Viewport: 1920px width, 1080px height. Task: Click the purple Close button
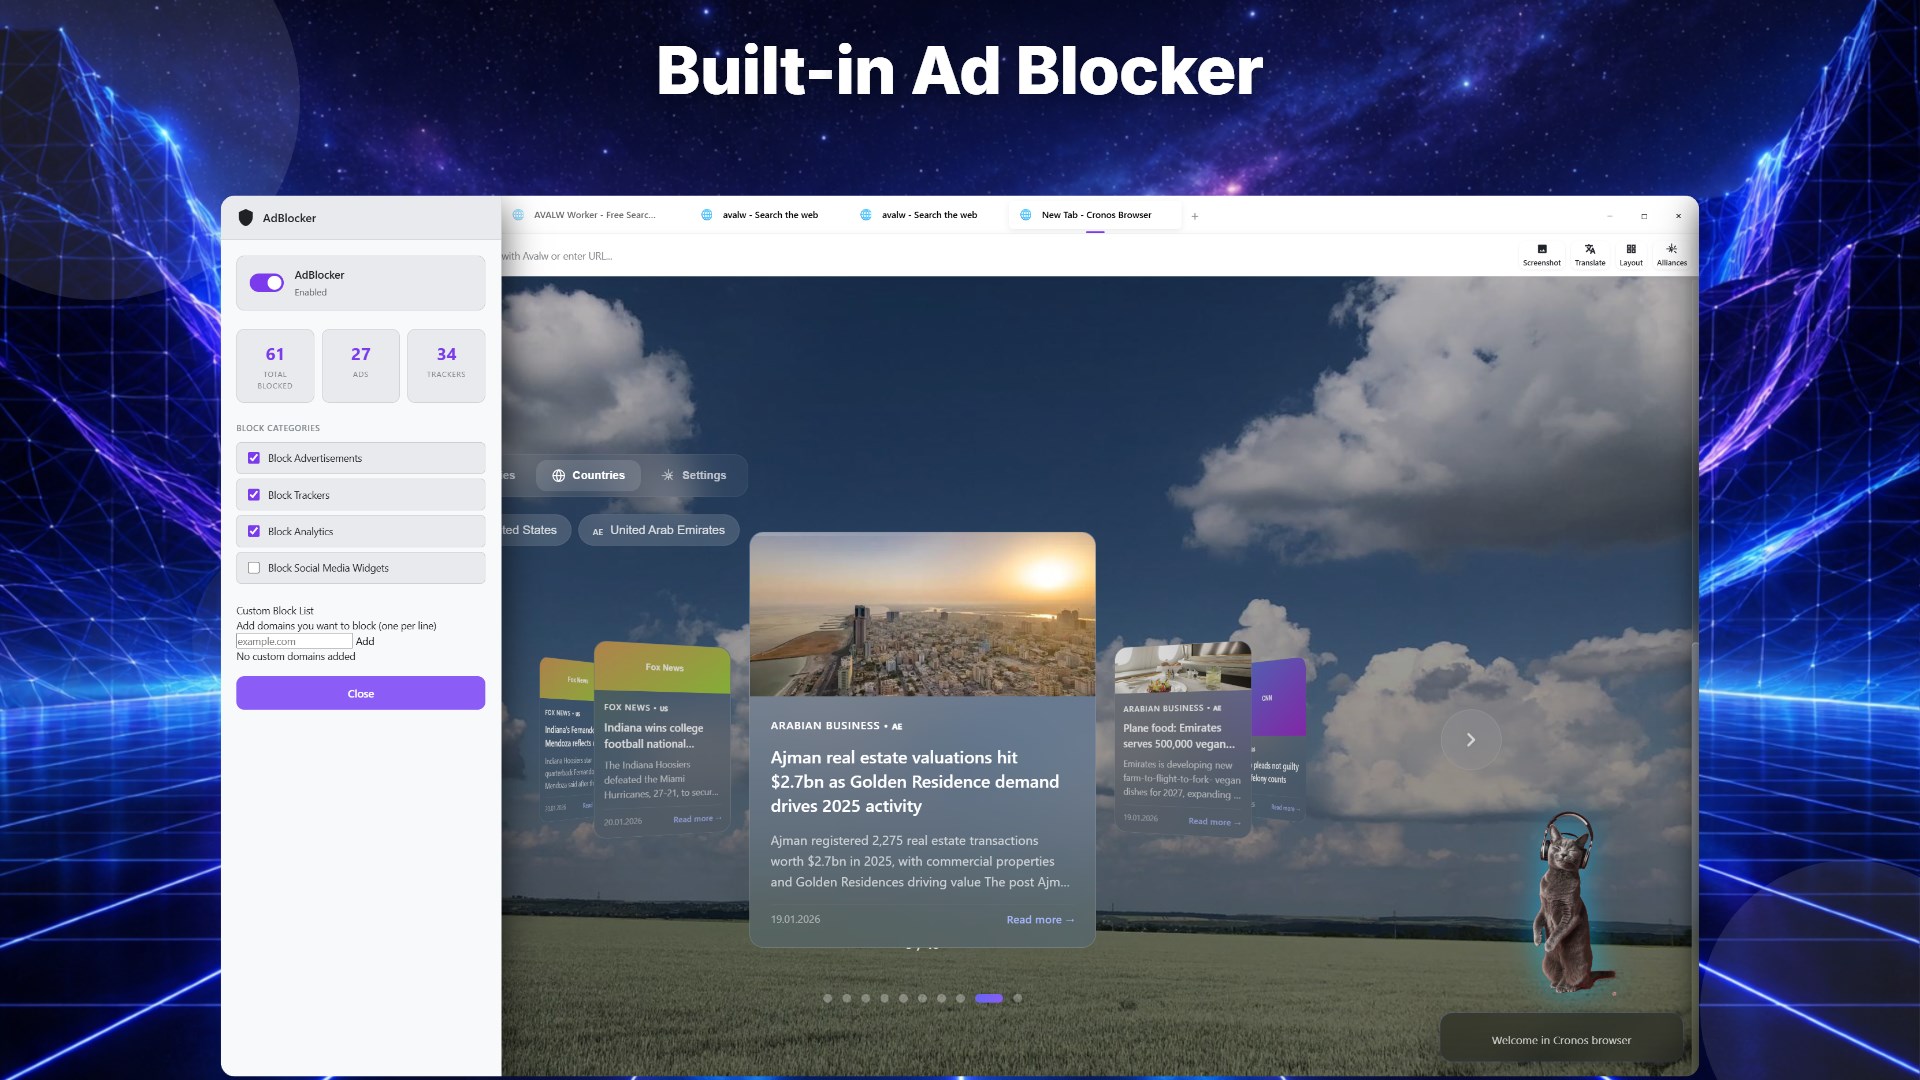pos(360,693)
